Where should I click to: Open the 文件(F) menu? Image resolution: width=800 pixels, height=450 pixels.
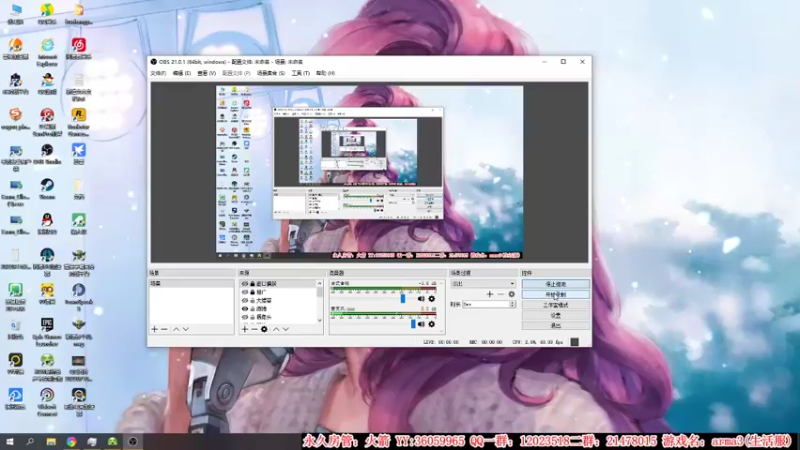click(158, 73)
